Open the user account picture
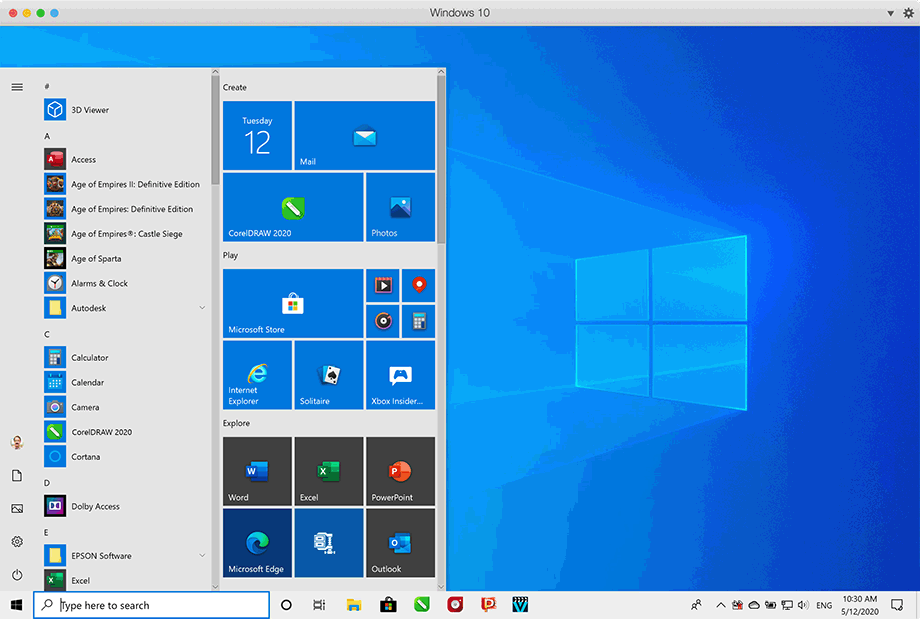 click(17, 442)
